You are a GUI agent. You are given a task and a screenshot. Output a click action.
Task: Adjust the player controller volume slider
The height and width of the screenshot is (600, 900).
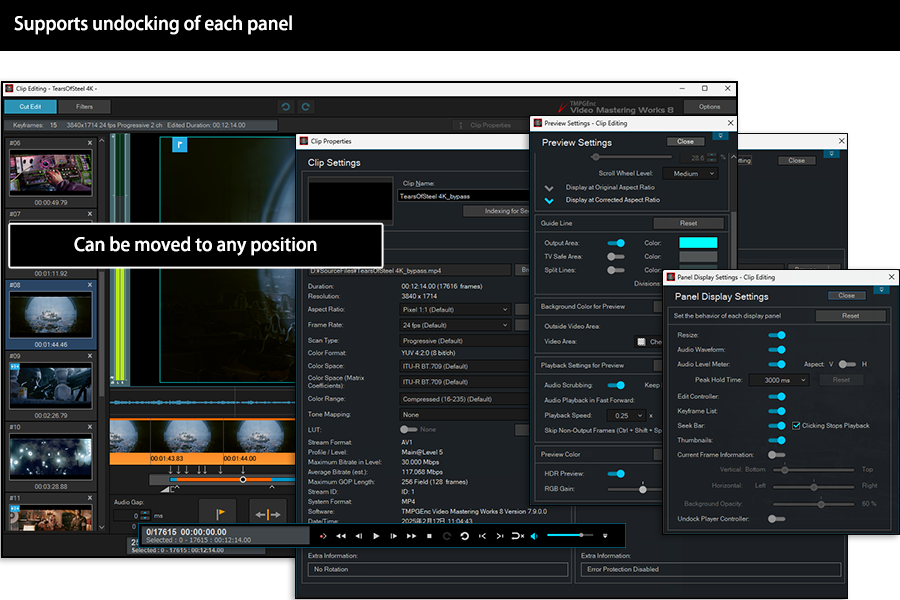coord(570,536)
